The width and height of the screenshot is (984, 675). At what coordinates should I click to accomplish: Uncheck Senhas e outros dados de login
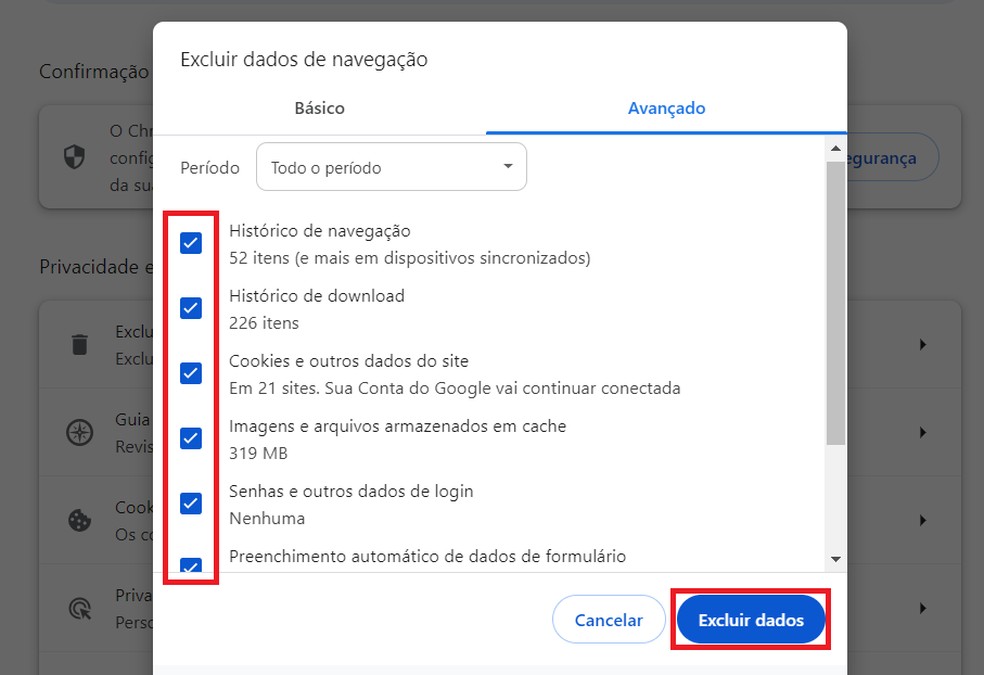tap(190, 503)
